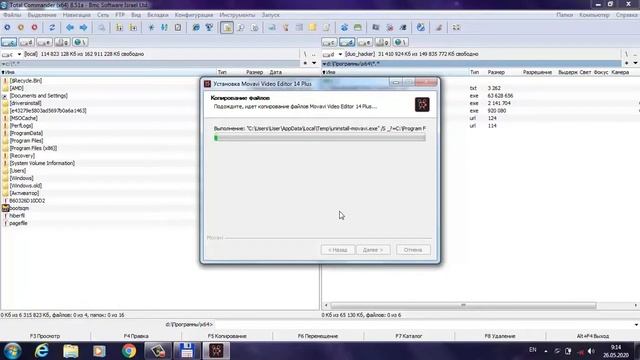Go back with the blue left arrow
Image resolution: width=640 pixels, height=360 pixels.
pyautogui.click(x=70, y=27)
